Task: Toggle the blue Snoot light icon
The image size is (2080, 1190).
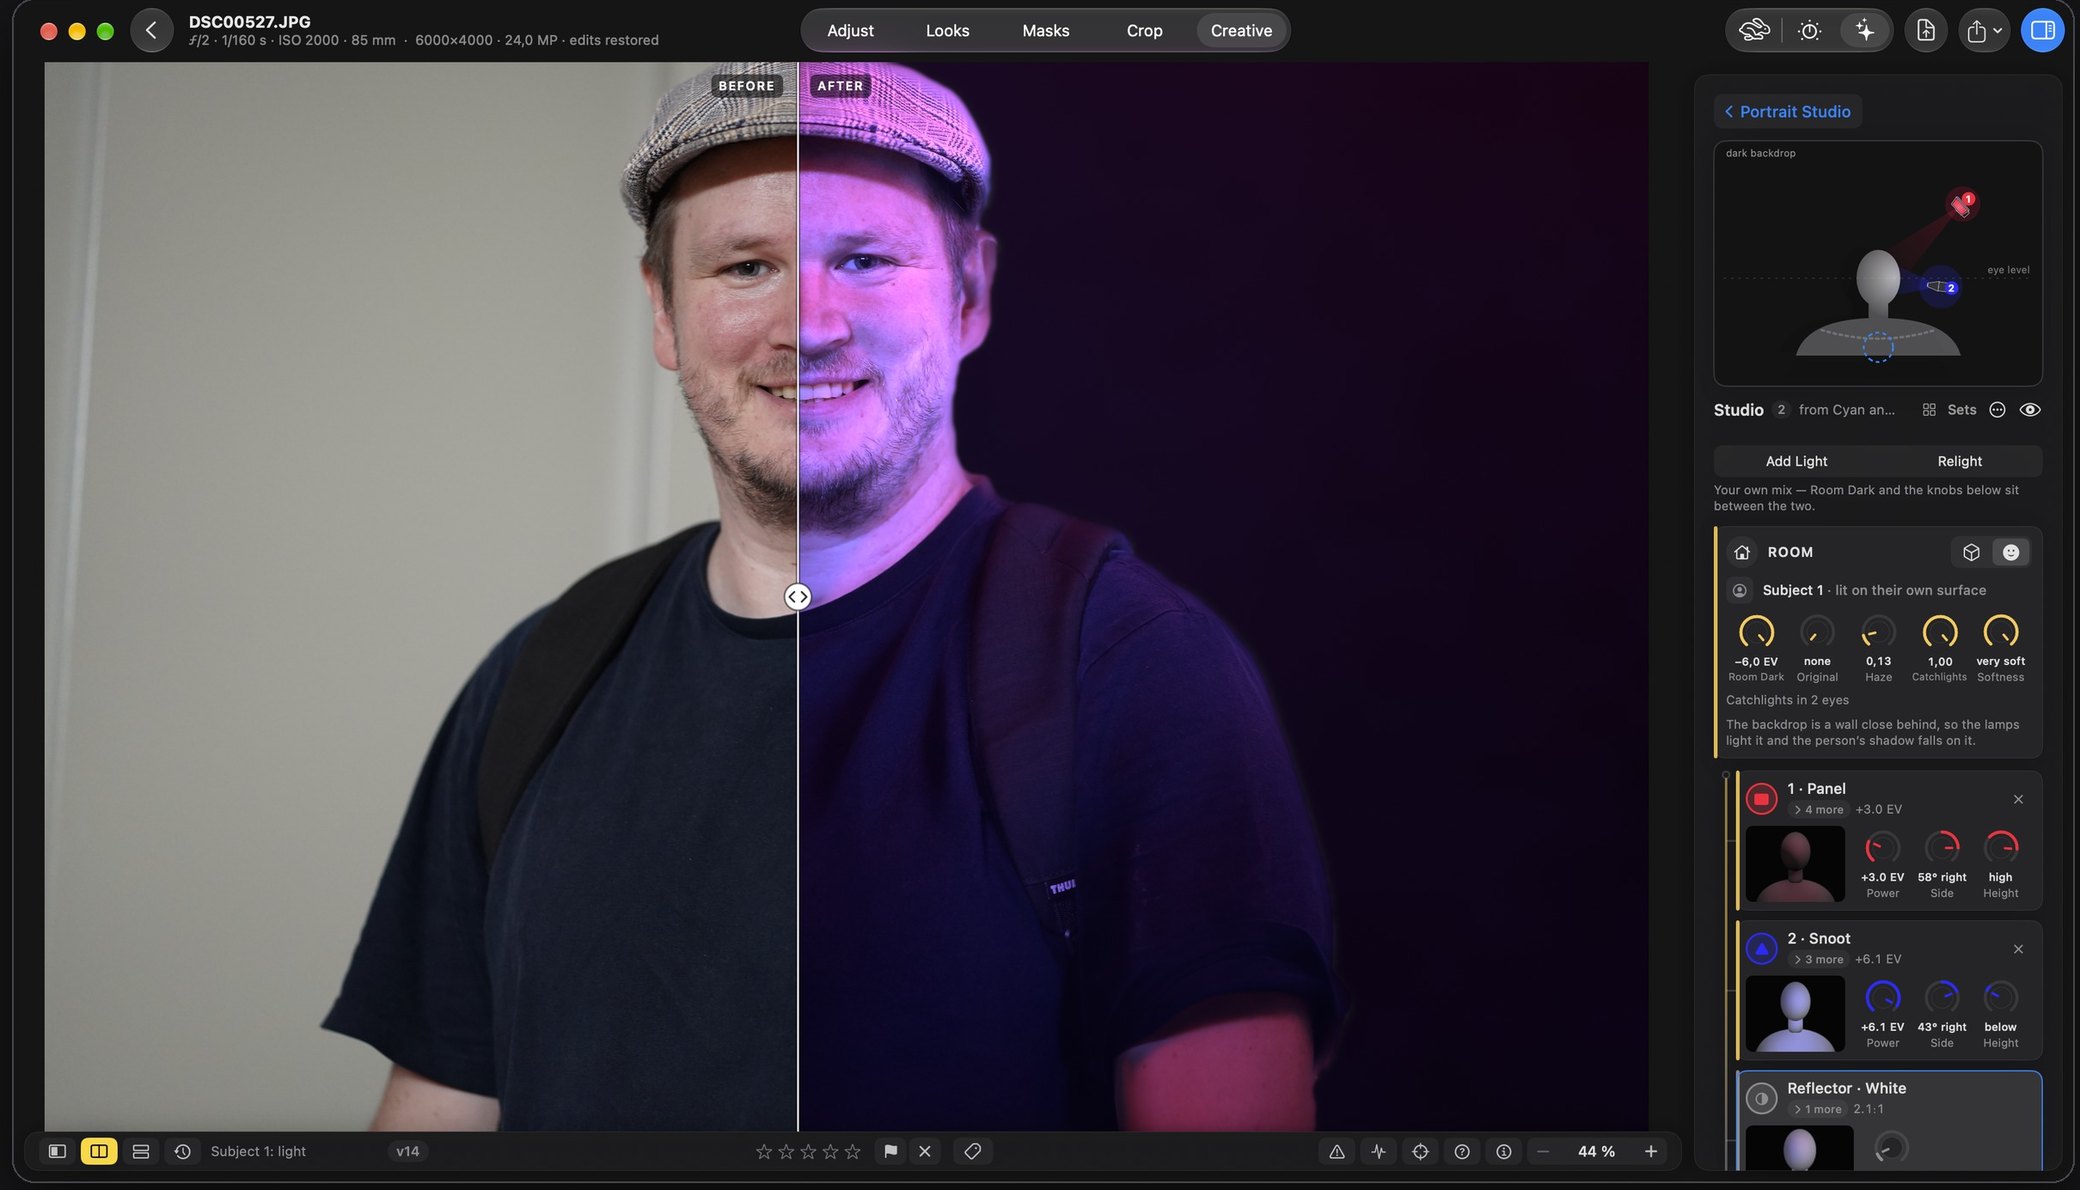Action: click(x=1761, y=948)
